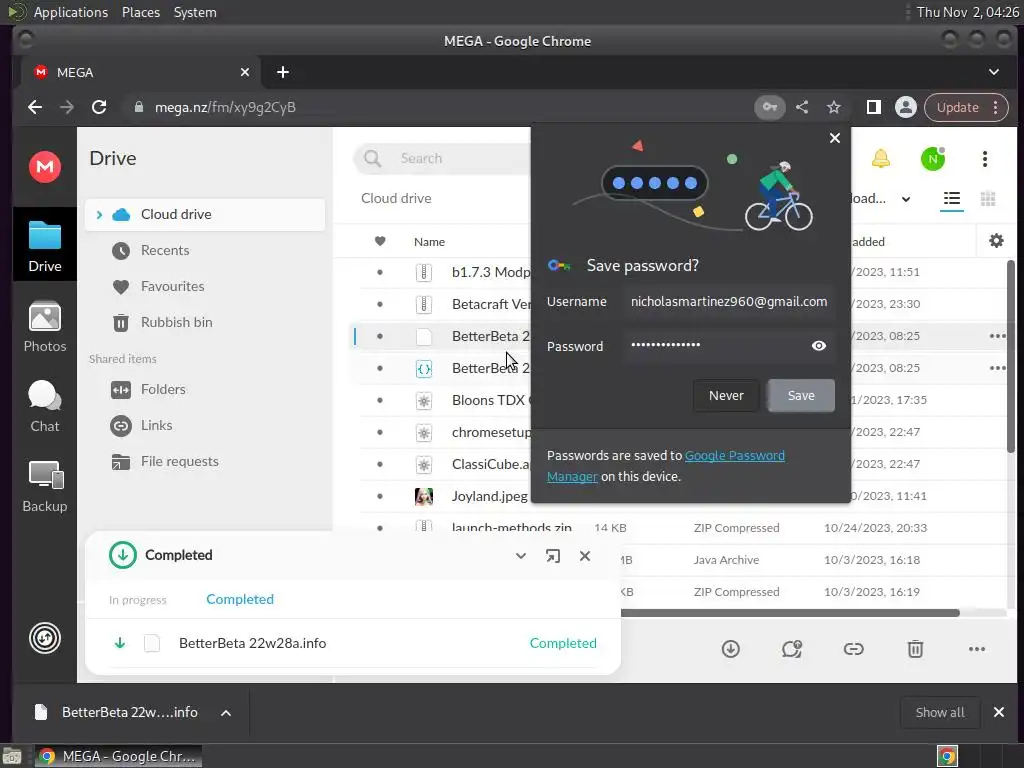Click the download toolbar icon
Image resolution: width=1024 pixels, height=768 pixels.
point(730,648)
